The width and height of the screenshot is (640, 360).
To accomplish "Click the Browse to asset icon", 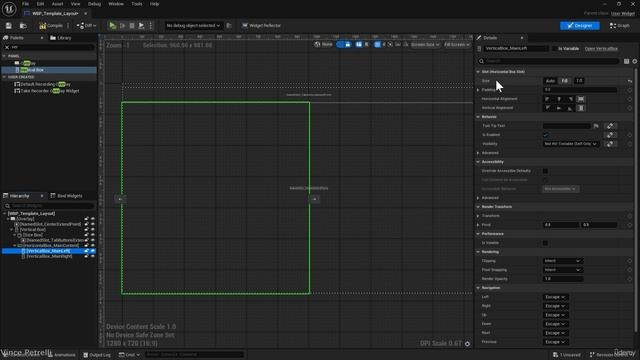I will click(23, 26).
